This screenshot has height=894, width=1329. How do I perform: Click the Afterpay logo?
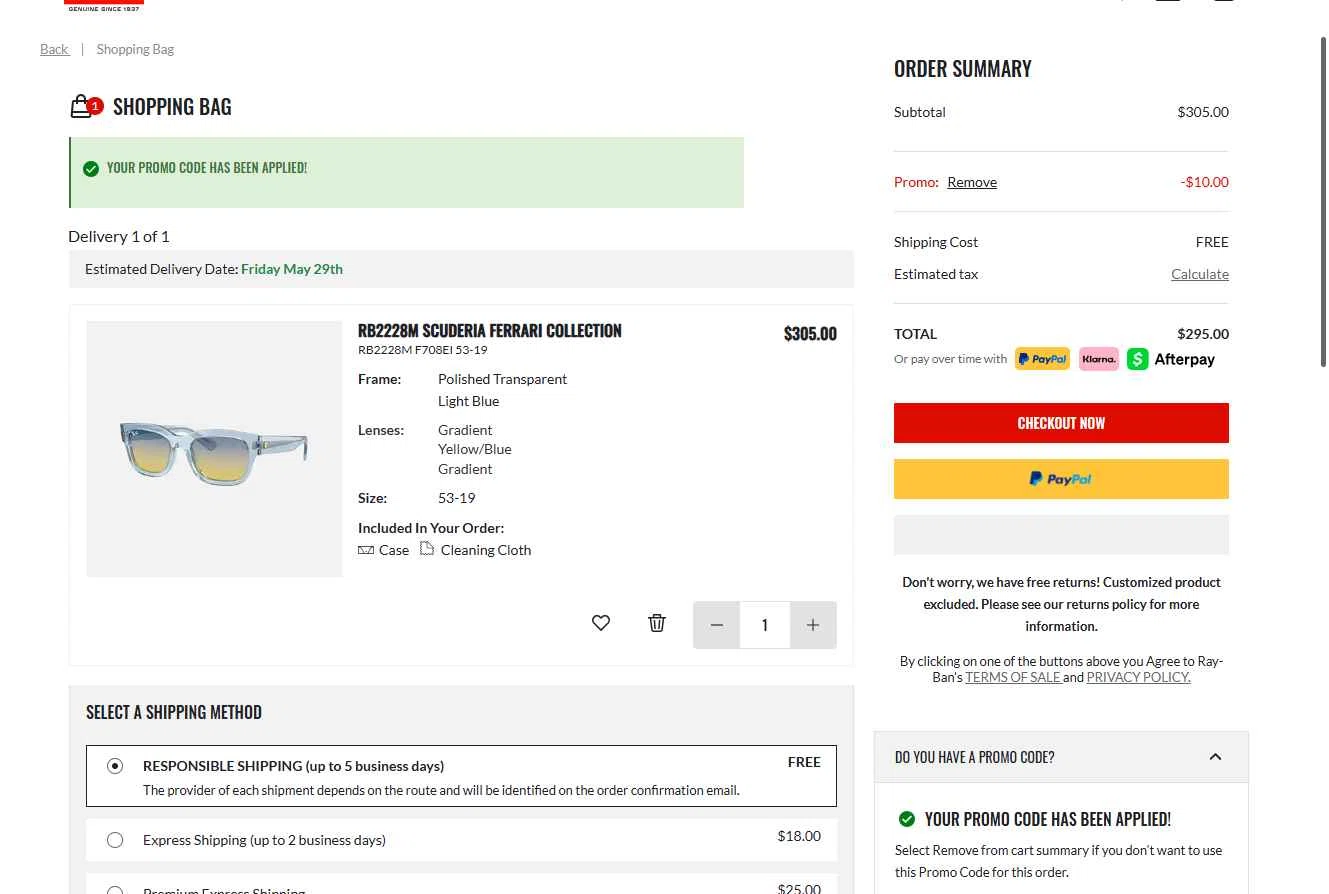[x=1171, y=359]
